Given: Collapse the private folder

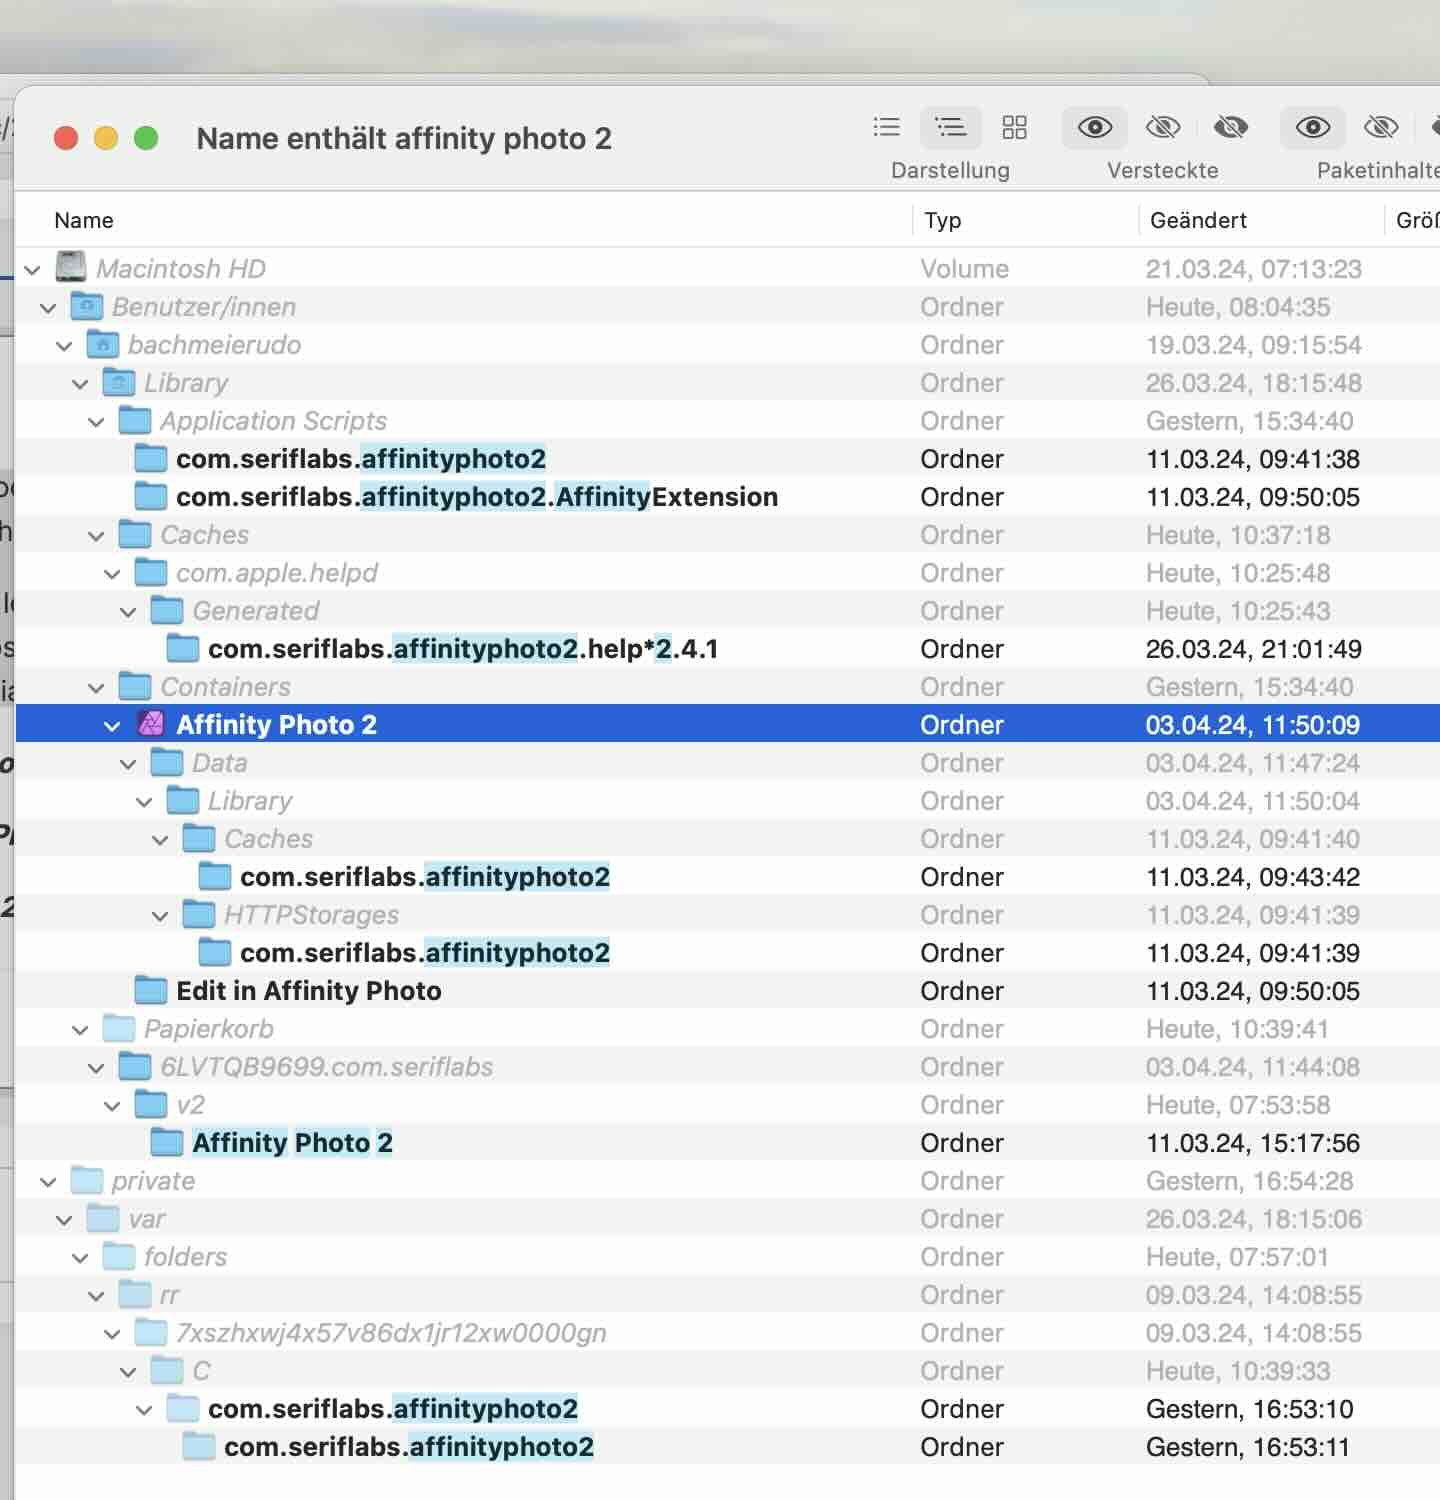Looking at the screenshot, I should tap(48, 1181).
